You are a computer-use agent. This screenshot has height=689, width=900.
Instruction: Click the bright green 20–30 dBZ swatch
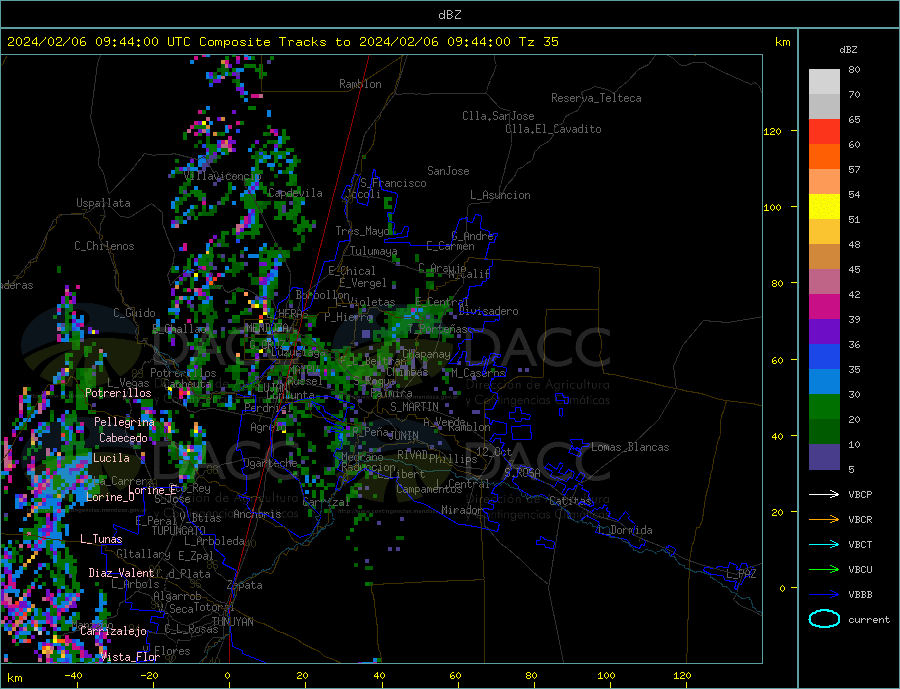click(824, 407)
